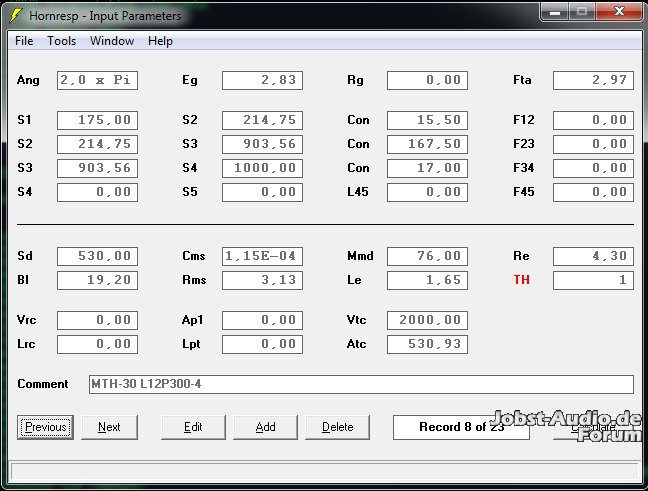648x491 pixels.
Task: Click the Record 8 of 23 indicator
Action: coord(460,427)
